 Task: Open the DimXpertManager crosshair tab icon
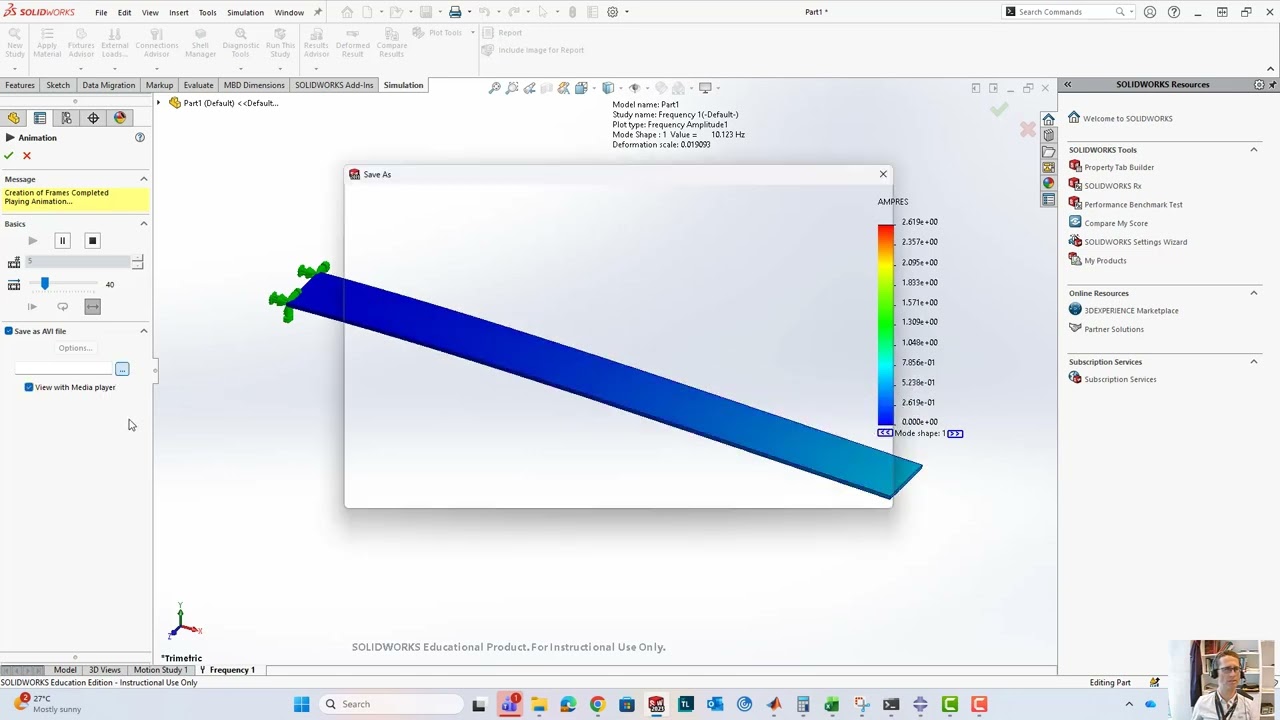[x=93, y=118]
